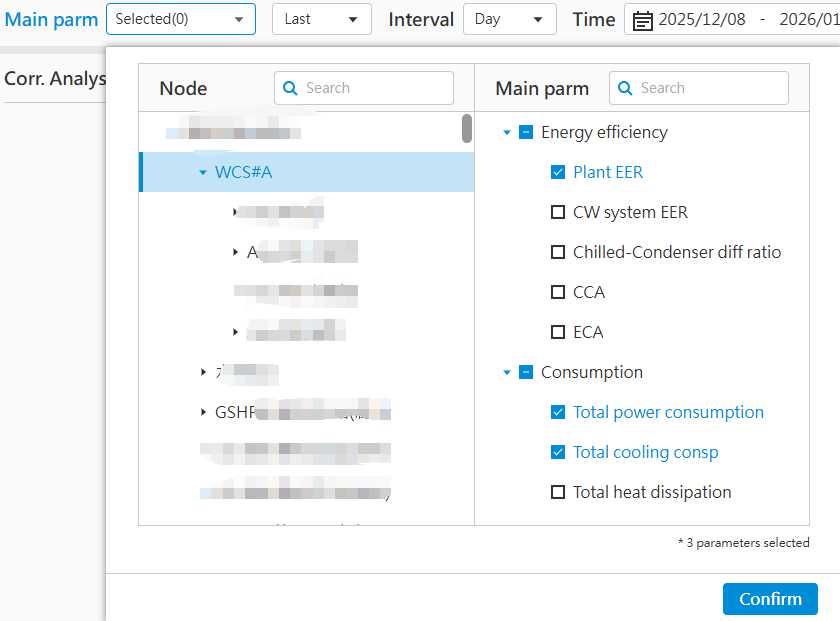
Task: Toggle the Energy efficiency group checkbox
Action: tap(526, 132)
